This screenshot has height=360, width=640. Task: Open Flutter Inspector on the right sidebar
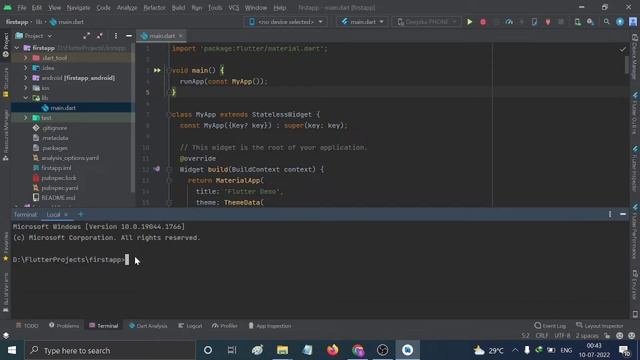635,168
